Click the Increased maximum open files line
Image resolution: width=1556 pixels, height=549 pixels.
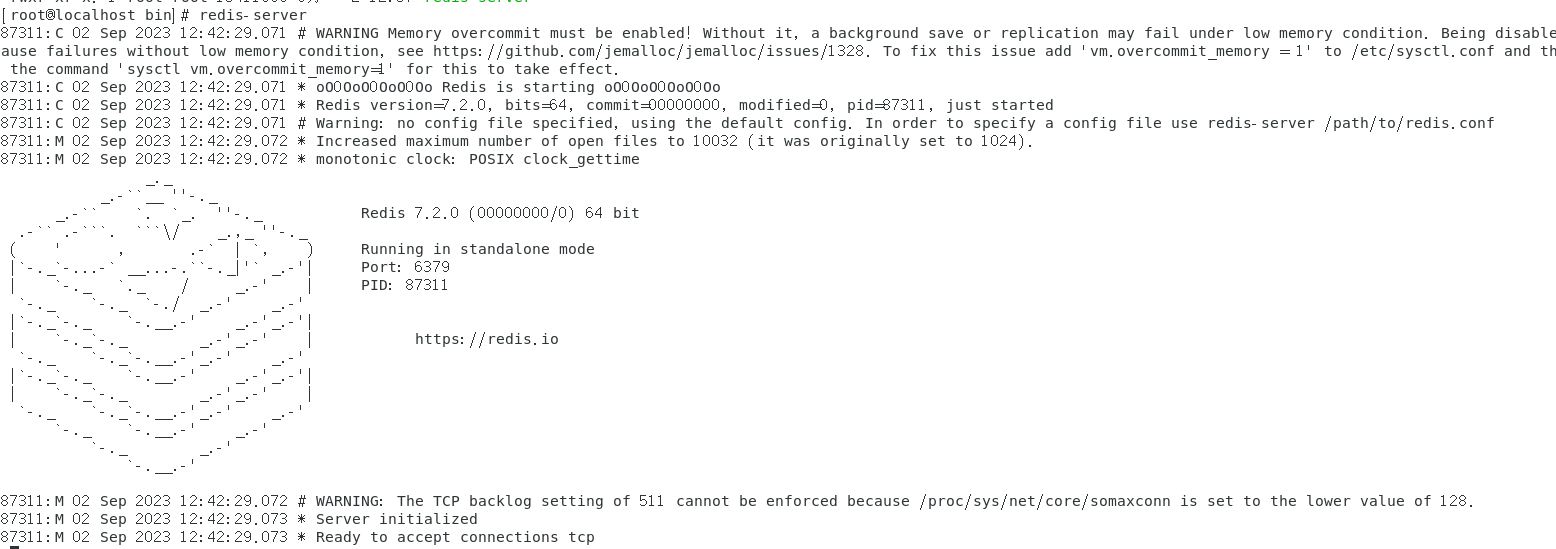click(x=517, y=141)
